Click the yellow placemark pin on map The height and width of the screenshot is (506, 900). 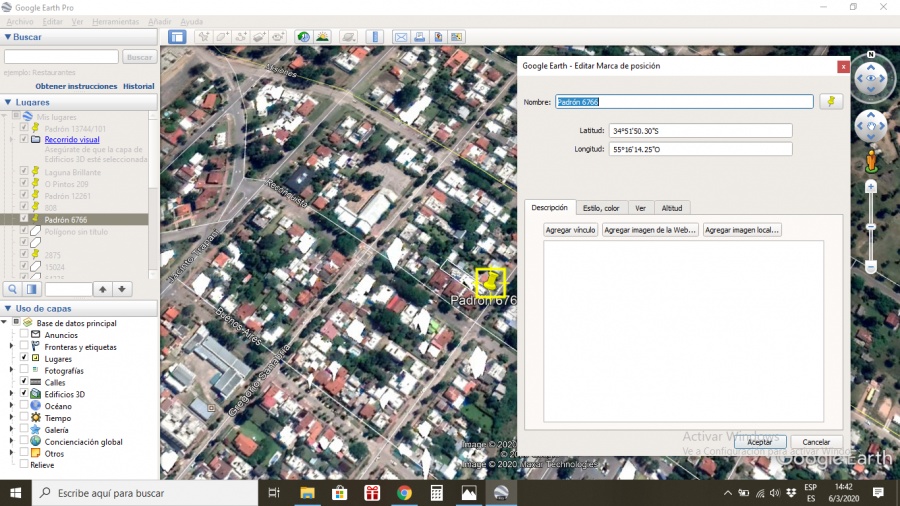coord(490,282)
